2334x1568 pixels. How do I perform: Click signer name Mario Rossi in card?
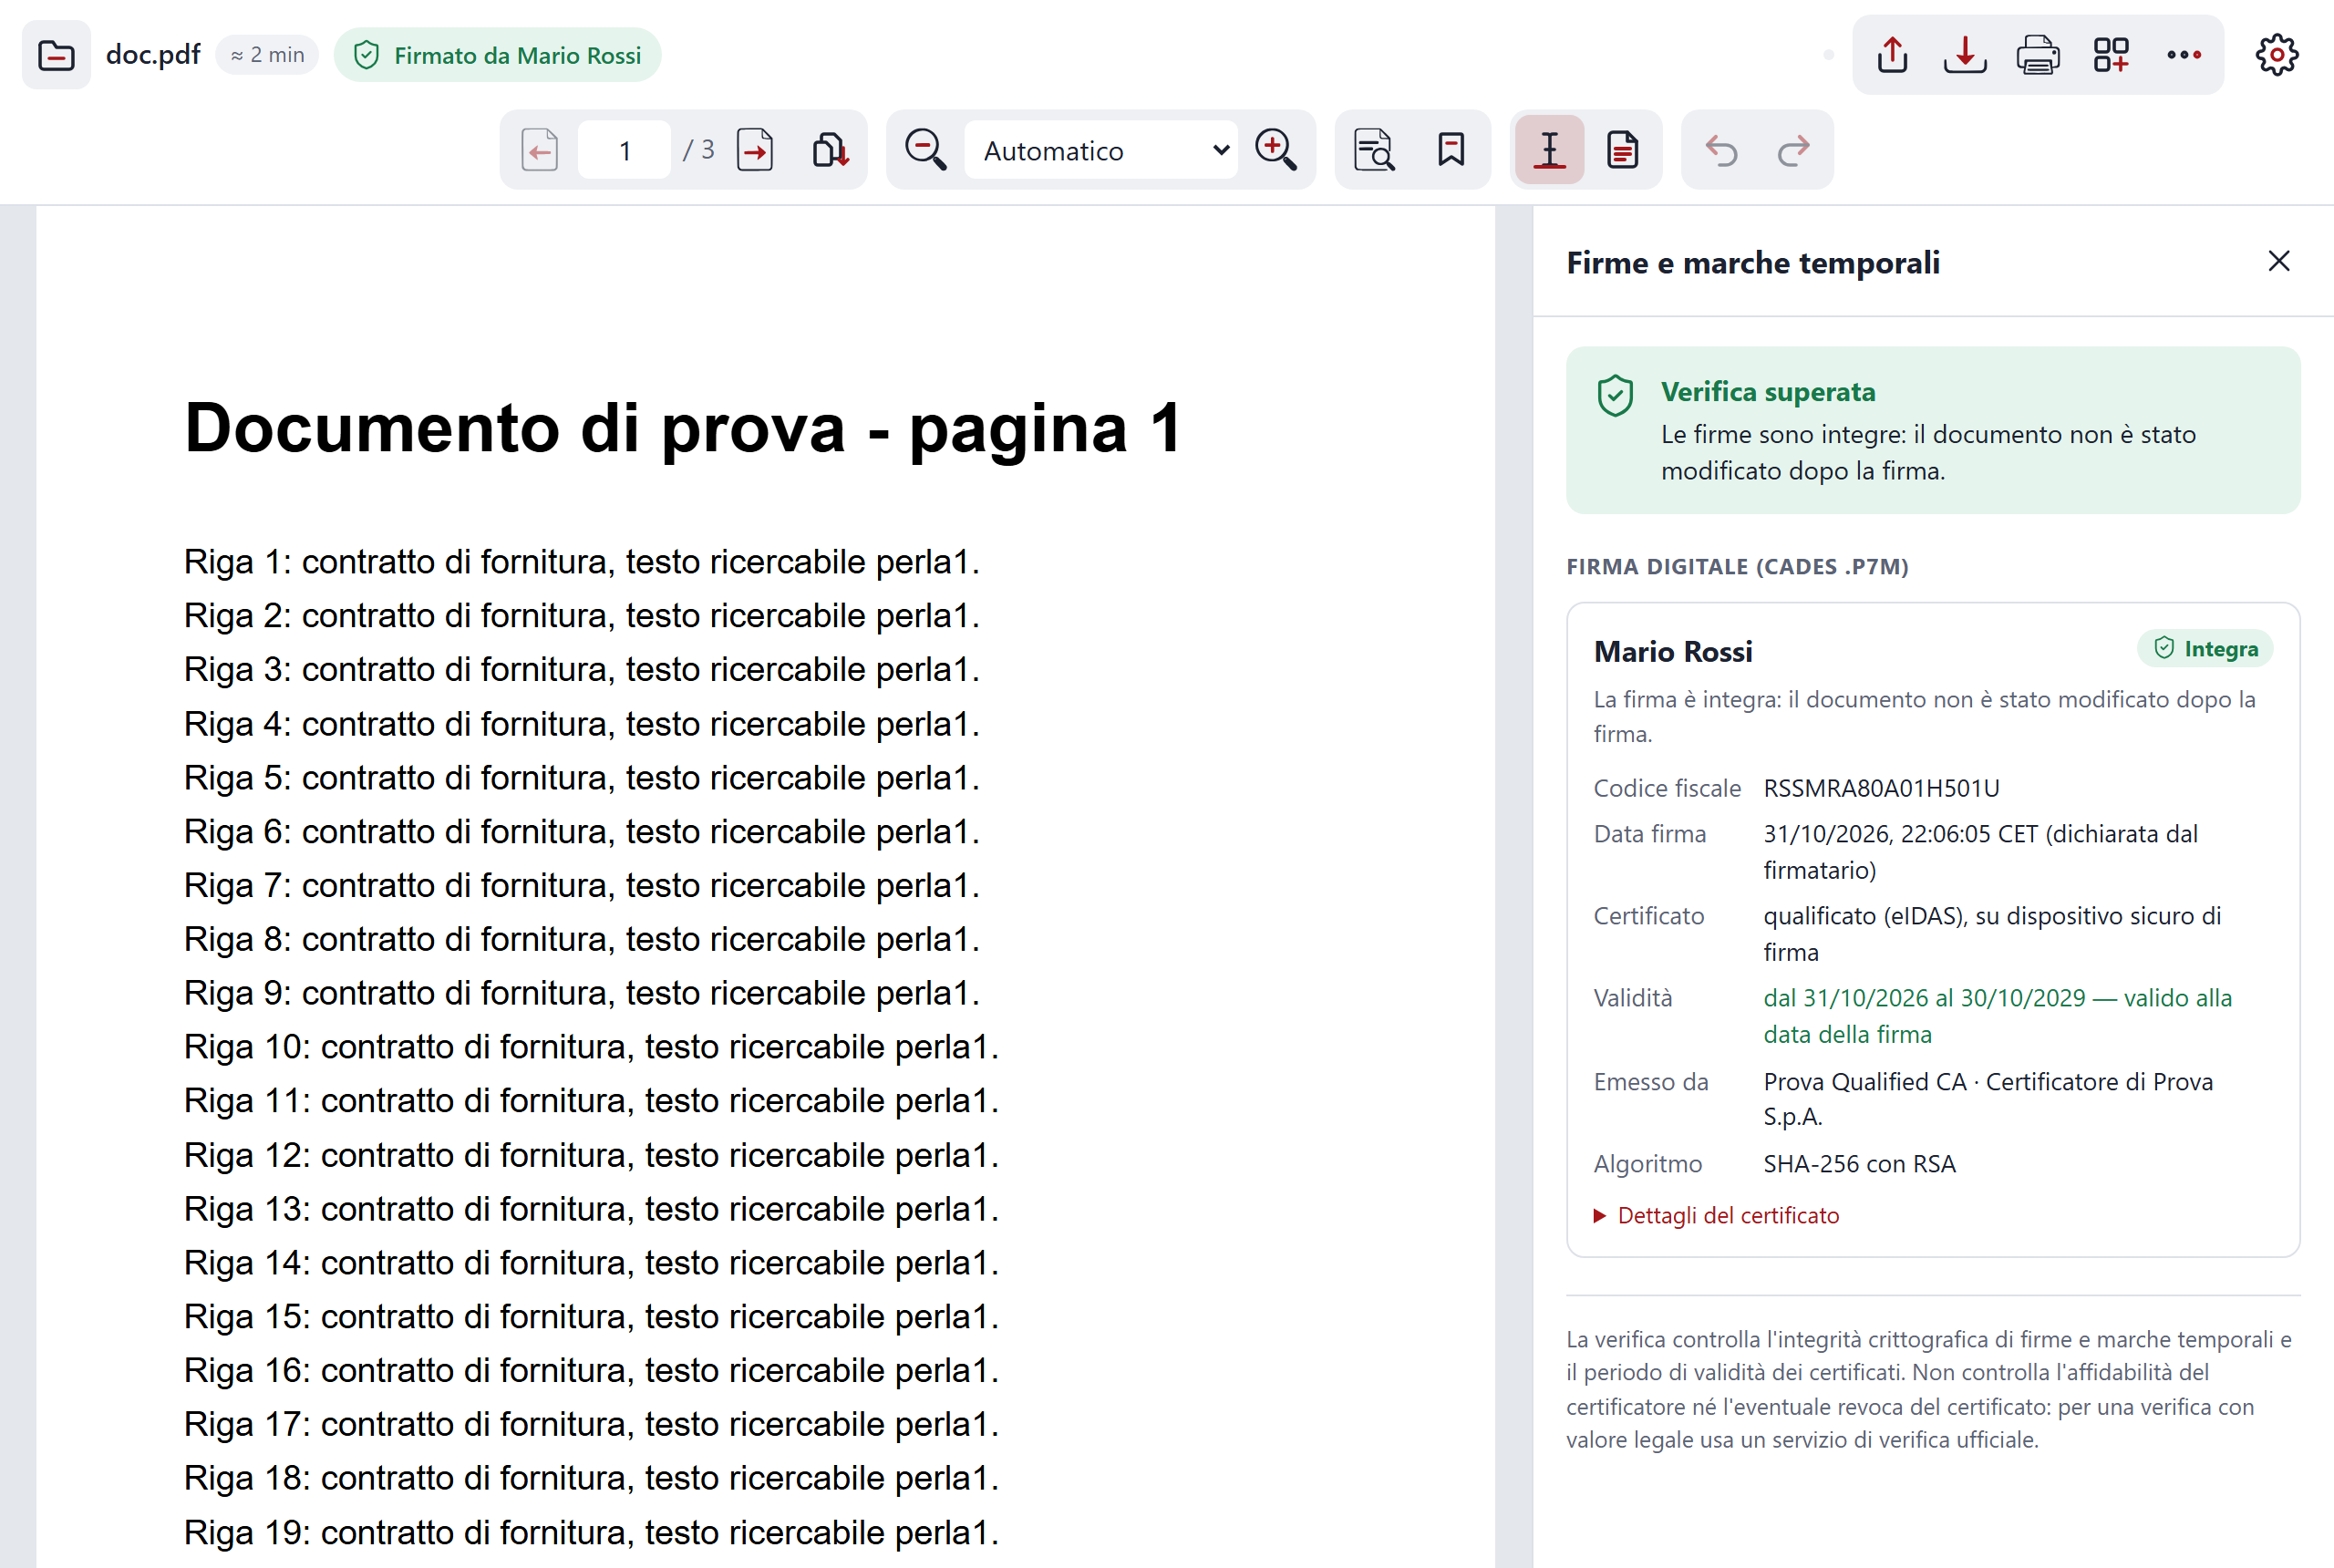pyautogui.click(x=1673, y=651)
